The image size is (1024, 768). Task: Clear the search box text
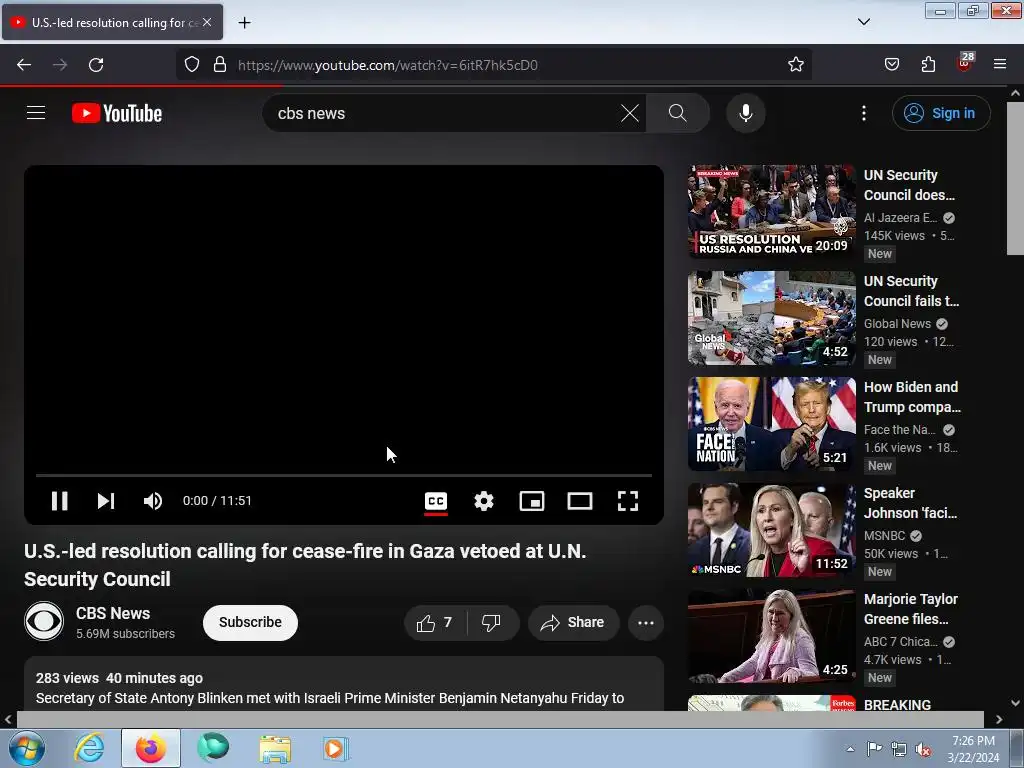630,113
